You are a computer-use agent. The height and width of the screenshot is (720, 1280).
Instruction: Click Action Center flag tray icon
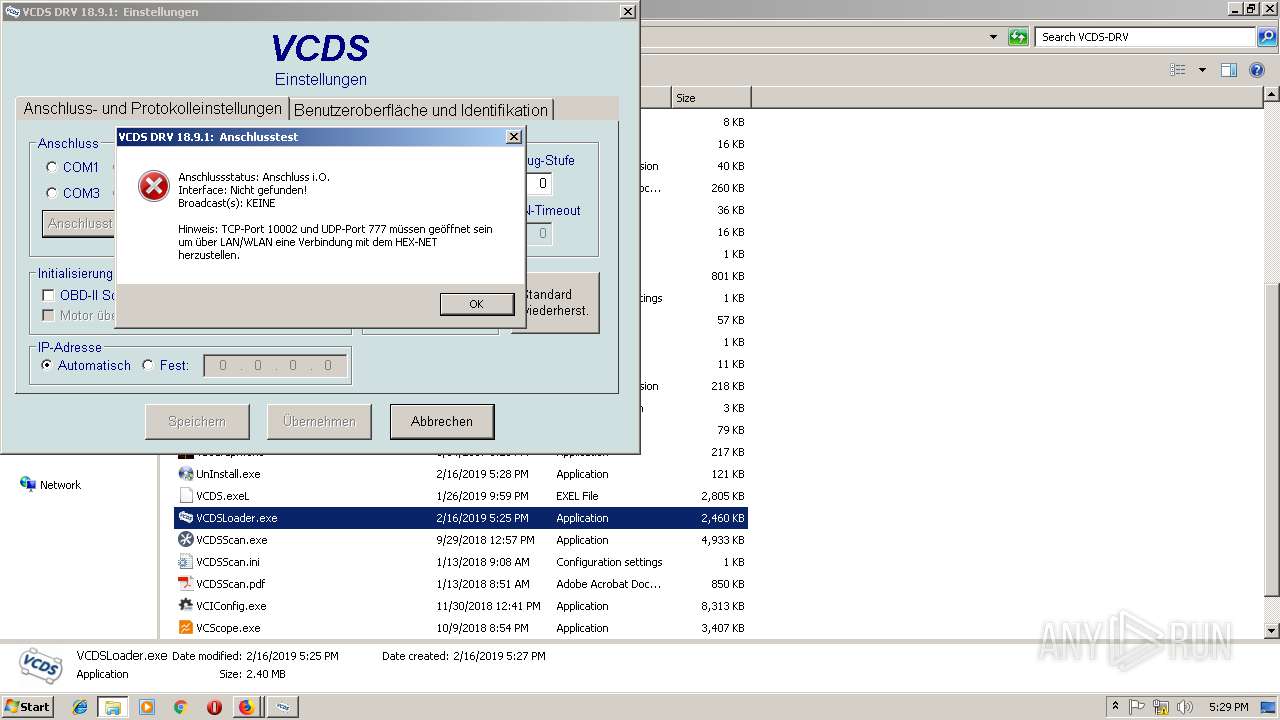(x=1137, y=707)
